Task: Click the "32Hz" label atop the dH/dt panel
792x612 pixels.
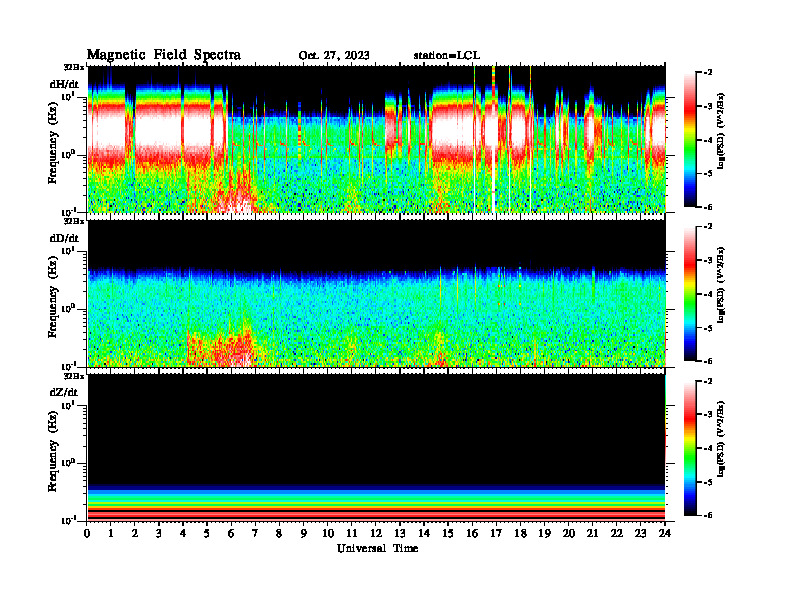Action: (x=74, y=67)
